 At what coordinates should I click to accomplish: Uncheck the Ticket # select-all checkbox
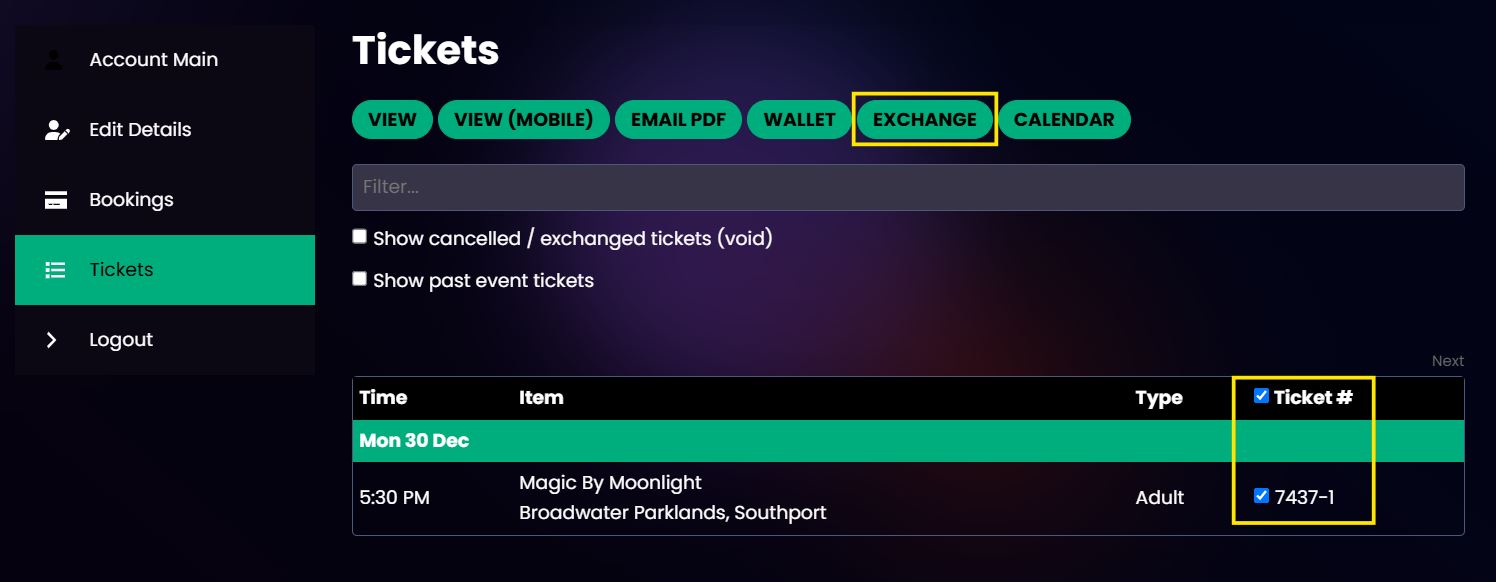click(x=1261, y=396)
